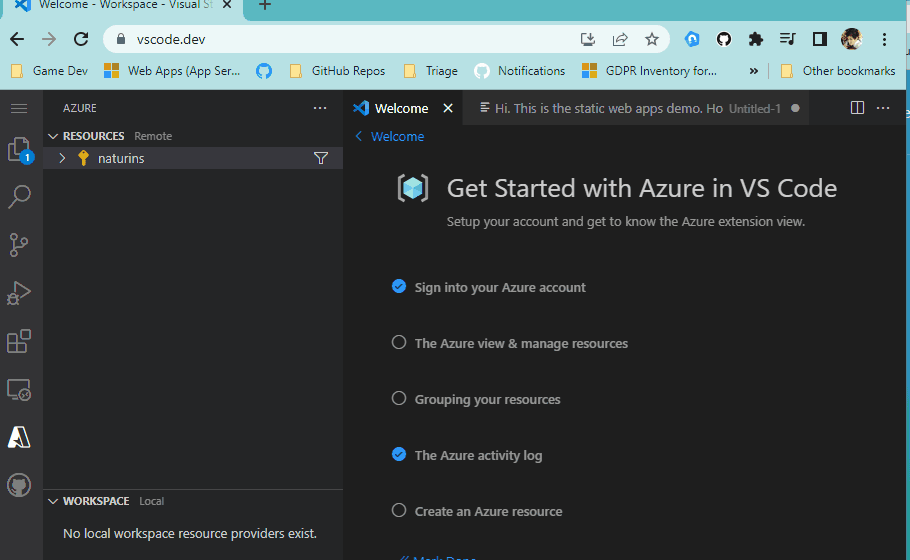910x560 pixels.
Task: Open the GitHub browser extension
Action: pos(724,39)
